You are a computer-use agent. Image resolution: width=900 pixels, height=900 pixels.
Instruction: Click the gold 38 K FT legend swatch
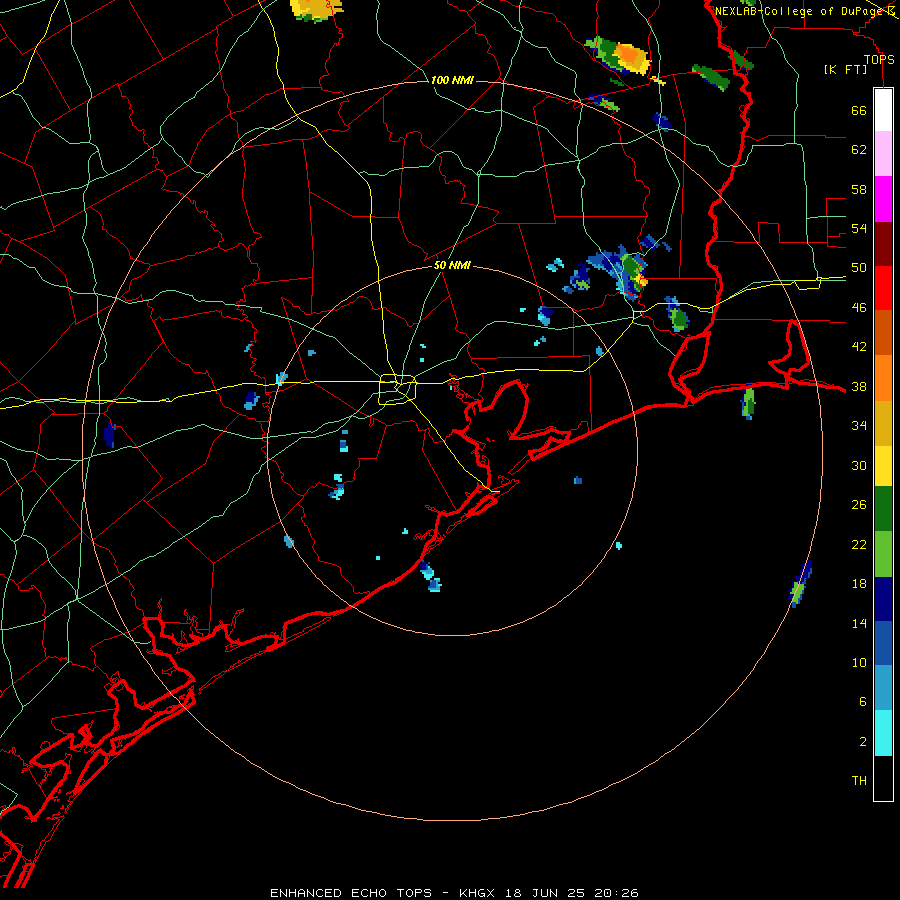coord(883,422)
